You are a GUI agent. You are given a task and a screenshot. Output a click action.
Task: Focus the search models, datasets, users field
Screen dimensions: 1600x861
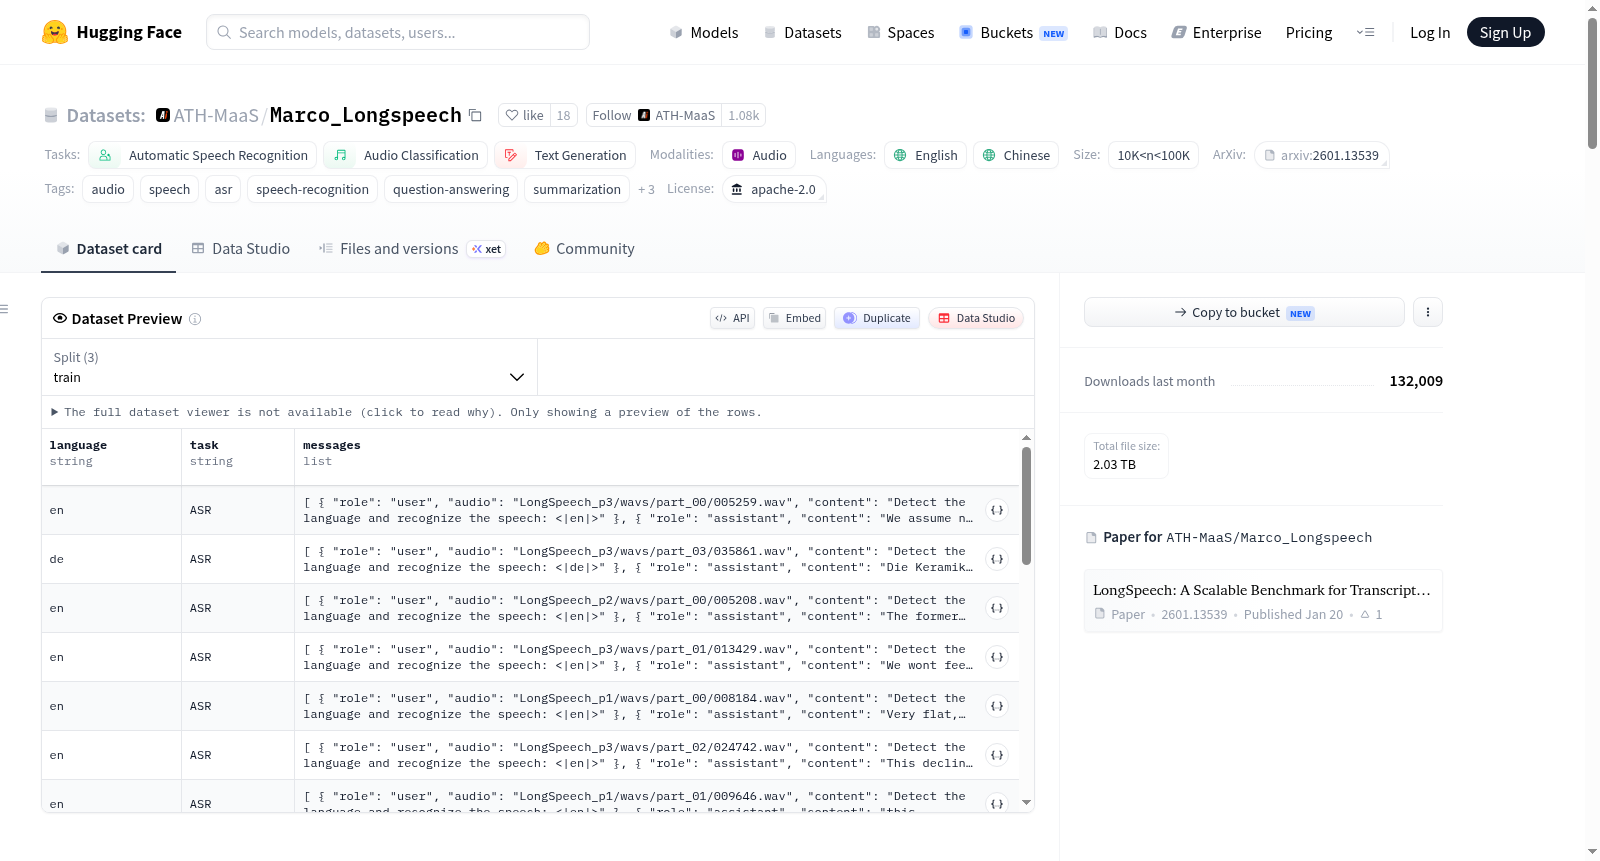point(398,32)
